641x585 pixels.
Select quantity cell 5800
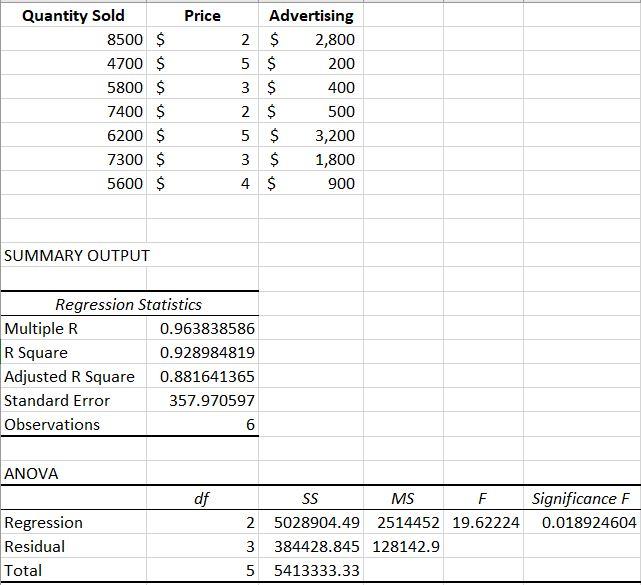tap(73, 87)
